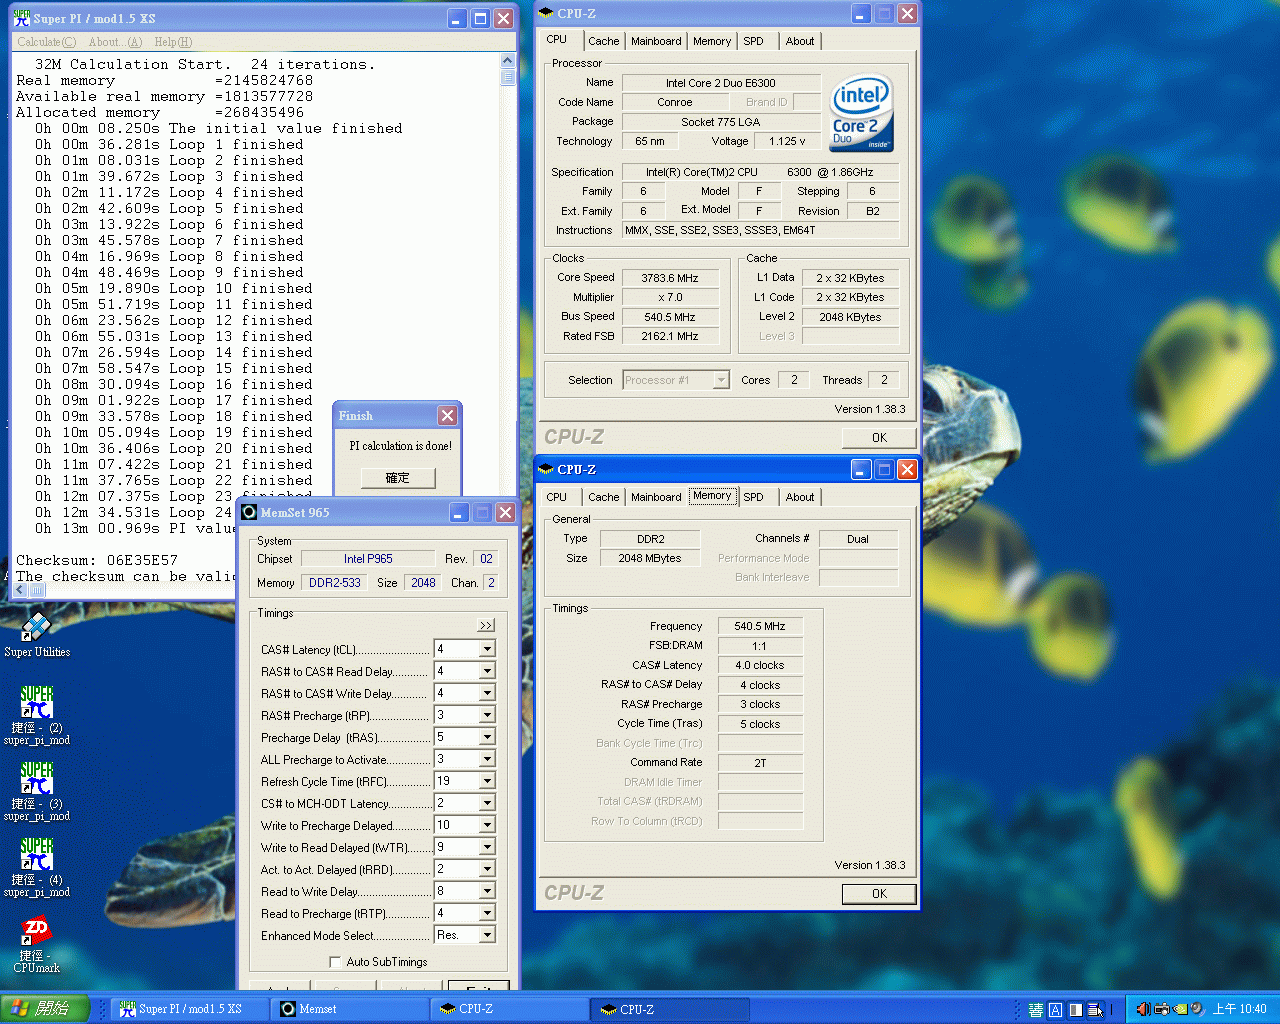This screenshot has height=1024, width=1280.
Task: Toggle half/full width language bar icon
Action: pyautogui.click(x=1076, y=1010)
